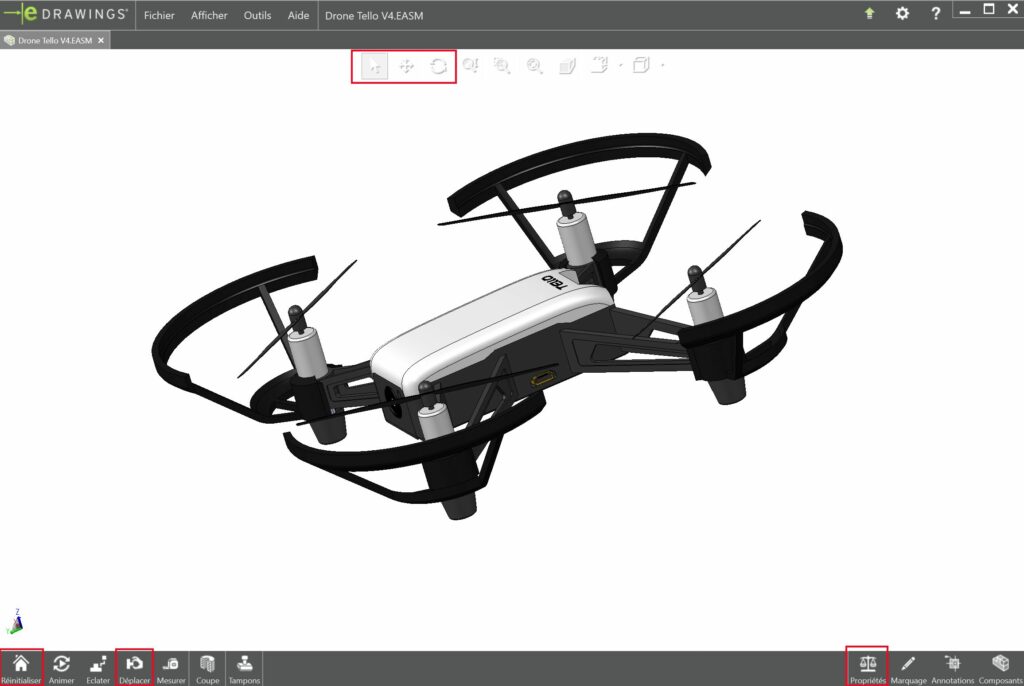This screenshot has height=686, width=1024.
Task: Select the Coupe section tool
Action: tap(208, 668)
